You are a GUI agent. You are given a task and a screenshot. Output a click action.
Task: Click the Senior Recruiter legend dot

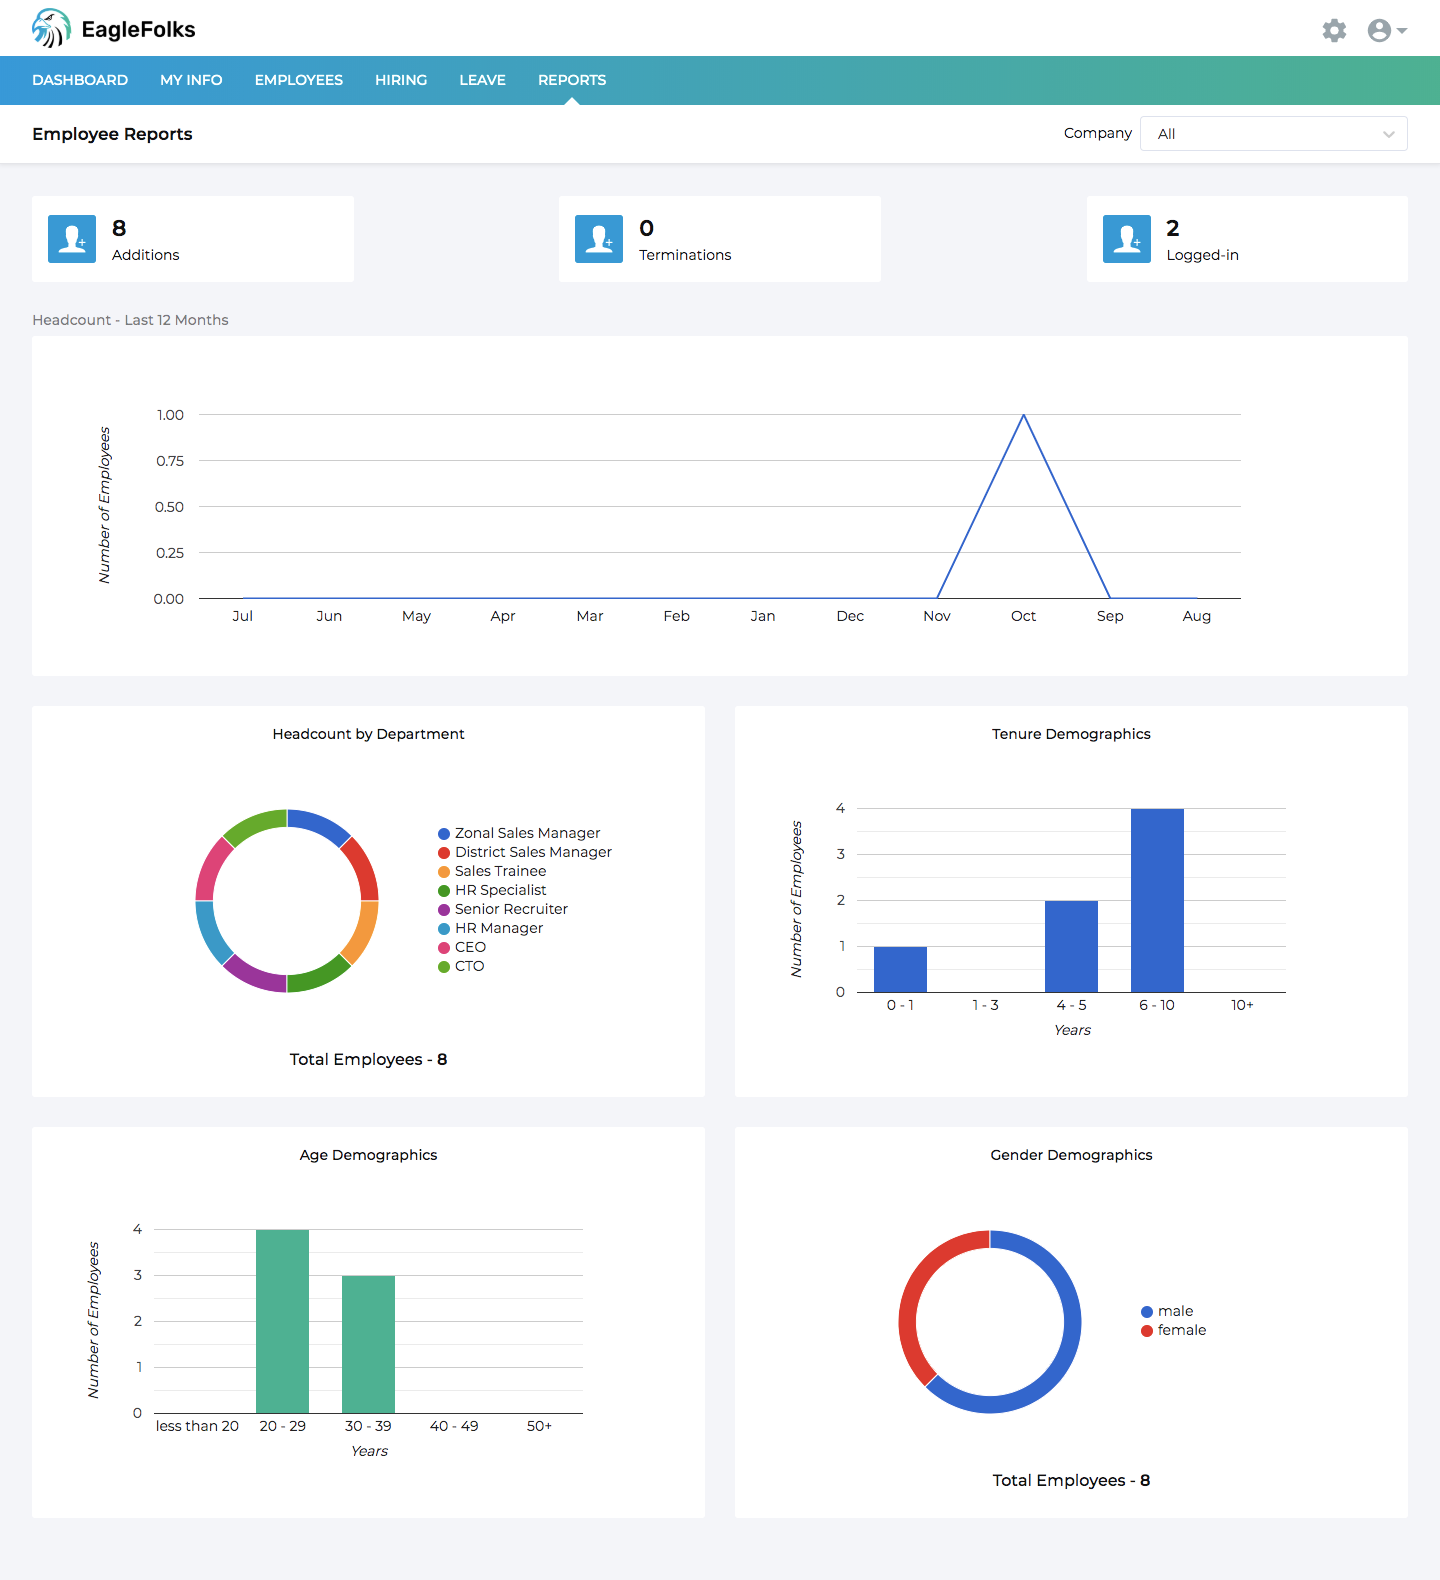tap(444, 910)
